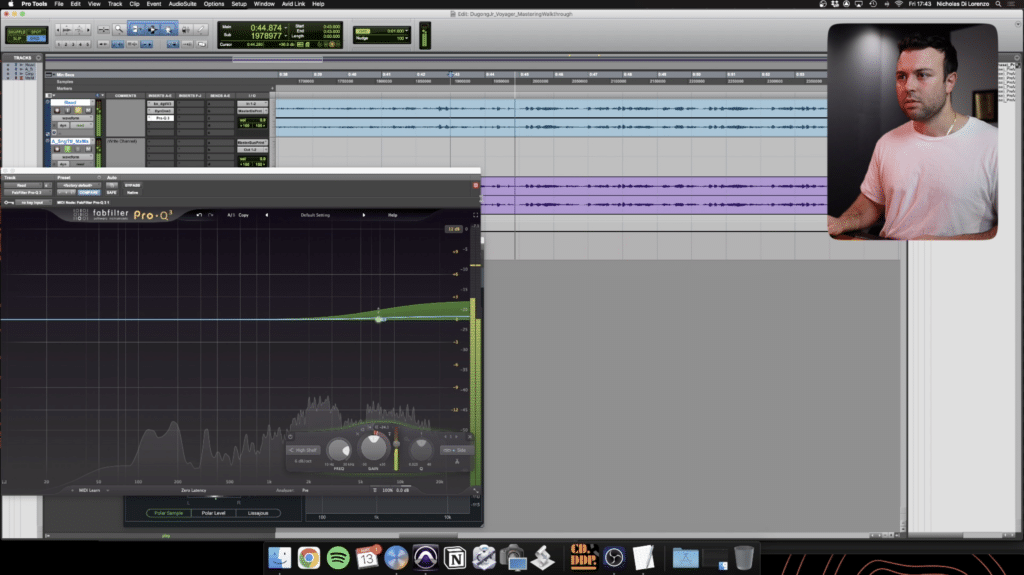Enable Spot edit mode
The image size is (1024, 575).
click(x=36, y=31)
